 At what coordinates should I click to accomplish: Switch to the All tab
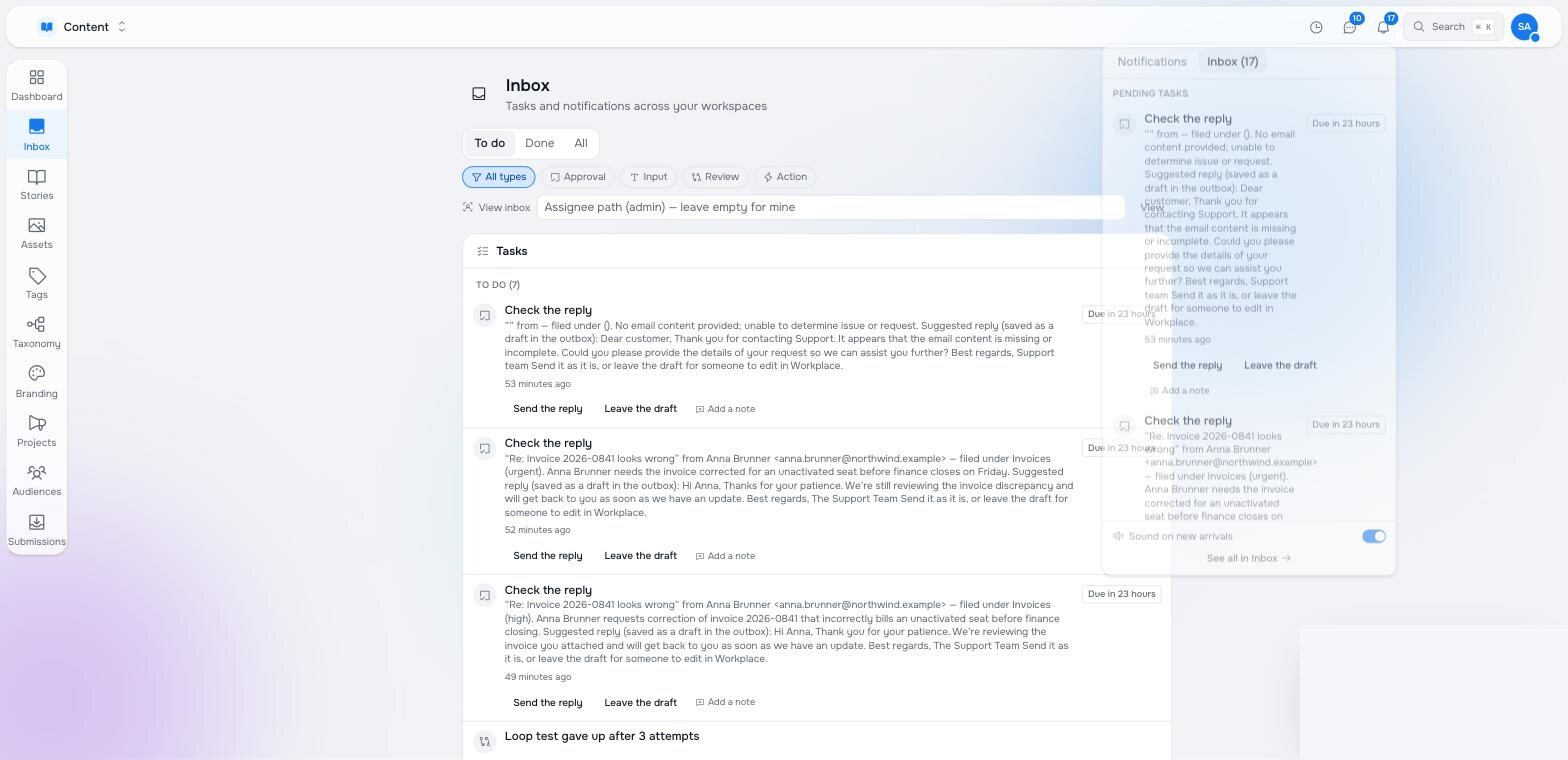(x=581, y=143)
